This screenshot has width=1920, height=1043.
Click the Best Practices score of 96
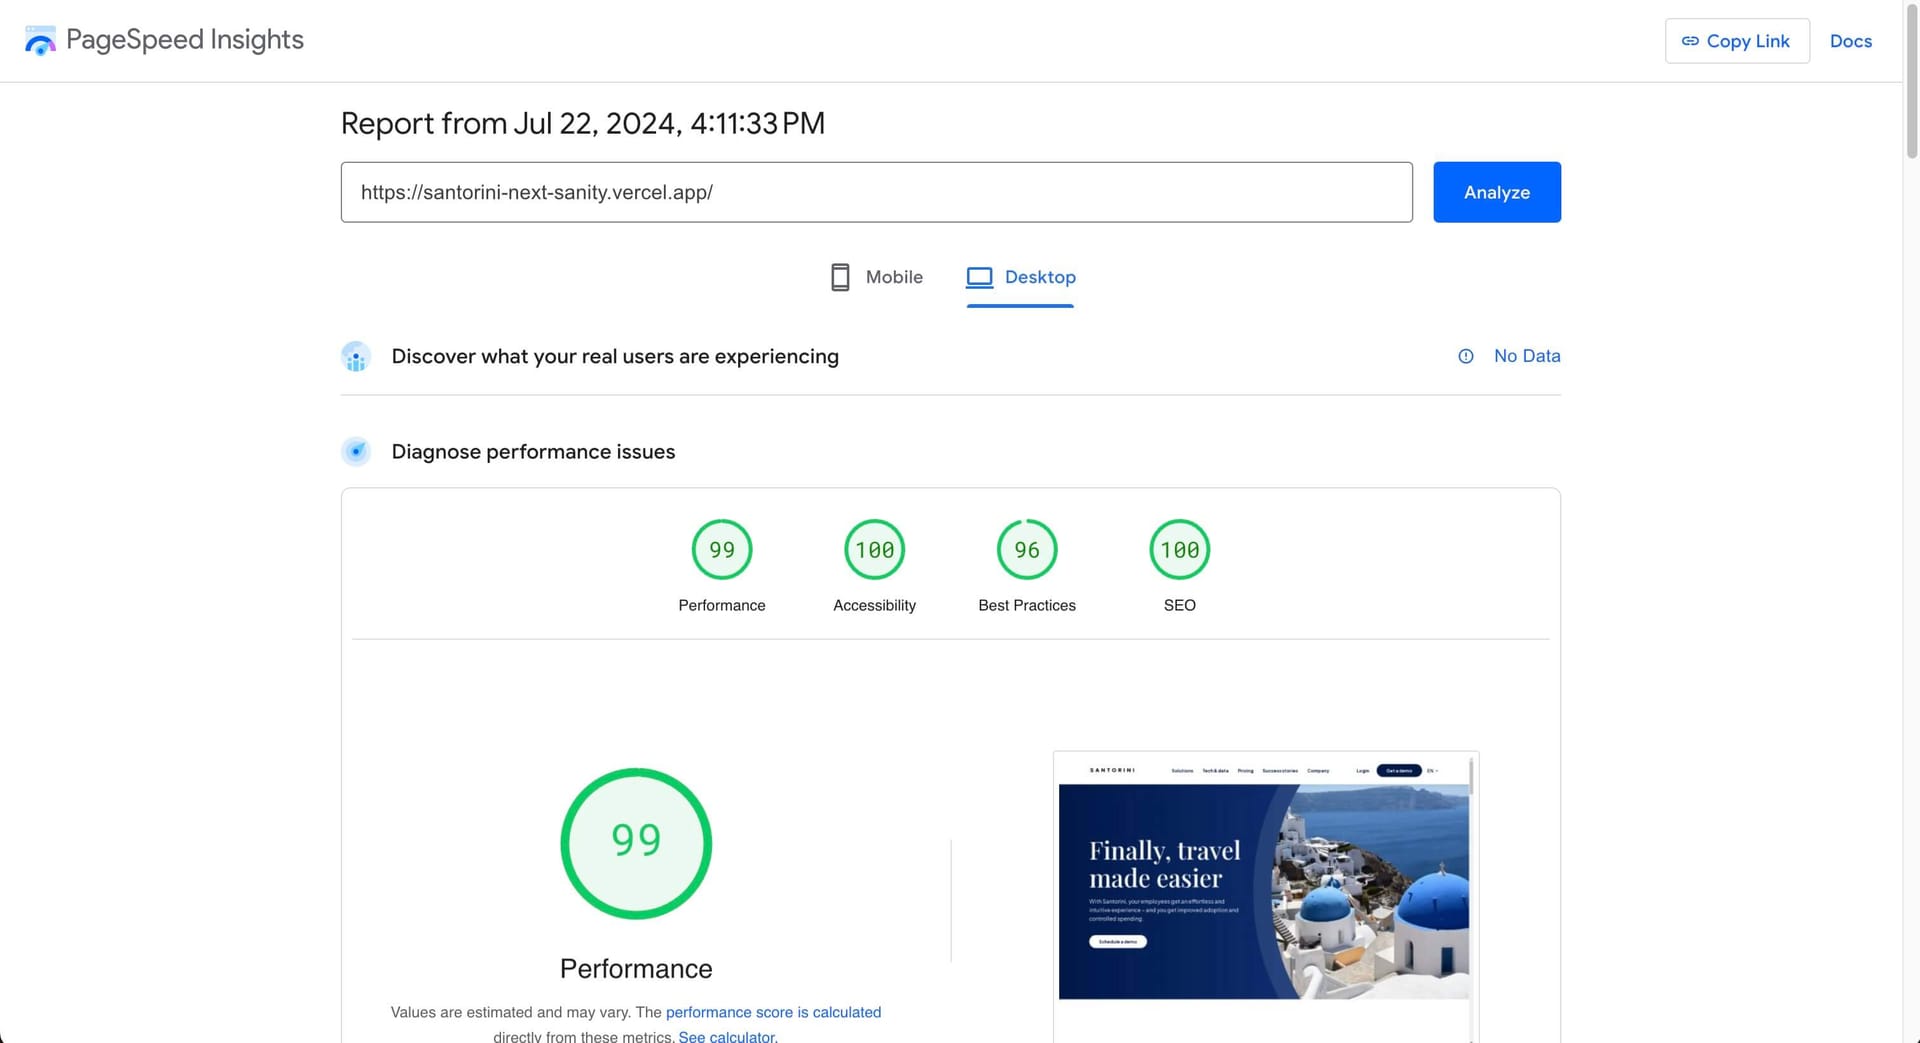coord(1026,549)
